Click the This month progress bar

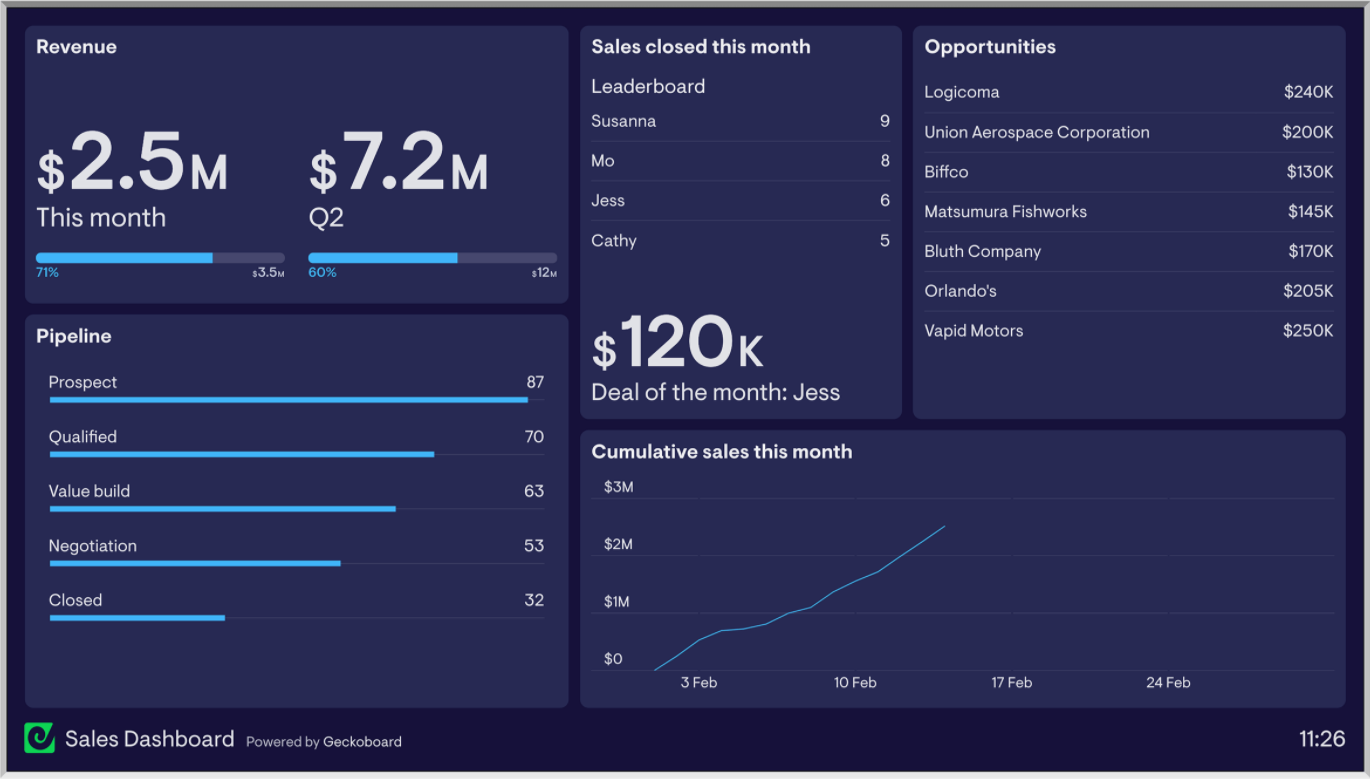click(160, 258)
